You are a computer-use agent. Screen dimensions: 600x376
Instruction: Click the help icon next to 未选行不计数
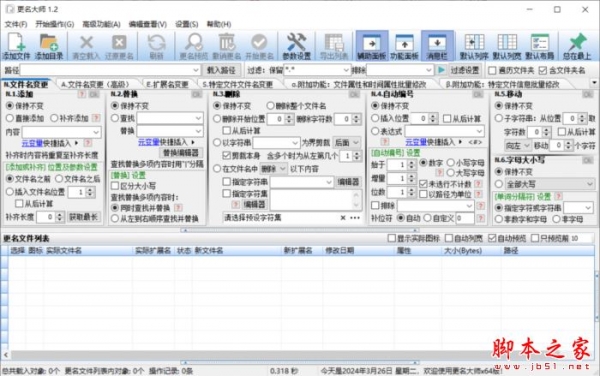click(478, 184)
